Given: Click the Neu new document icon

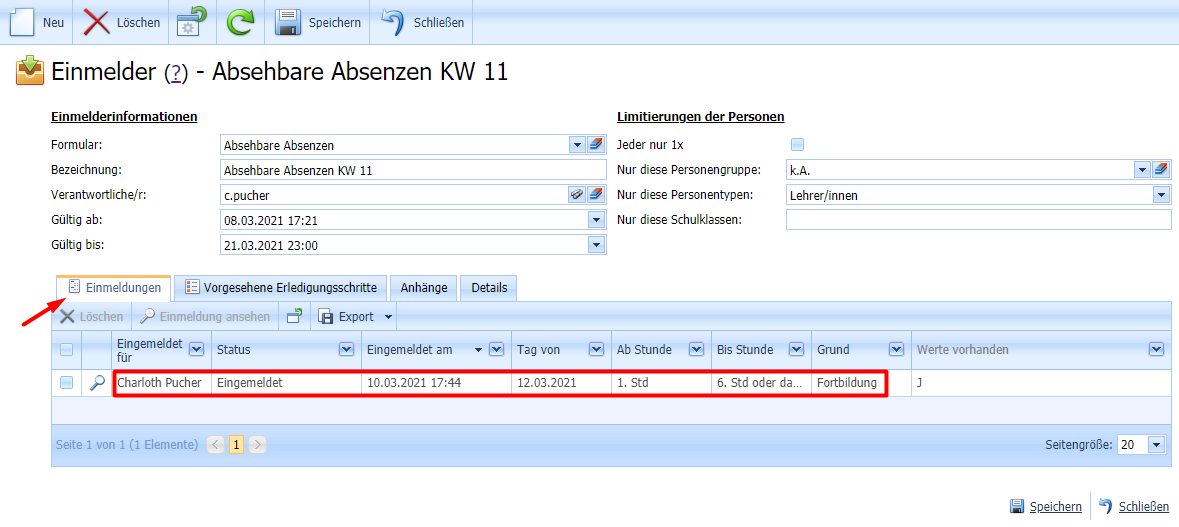Looking at the screenshot, I should point(22,22).
